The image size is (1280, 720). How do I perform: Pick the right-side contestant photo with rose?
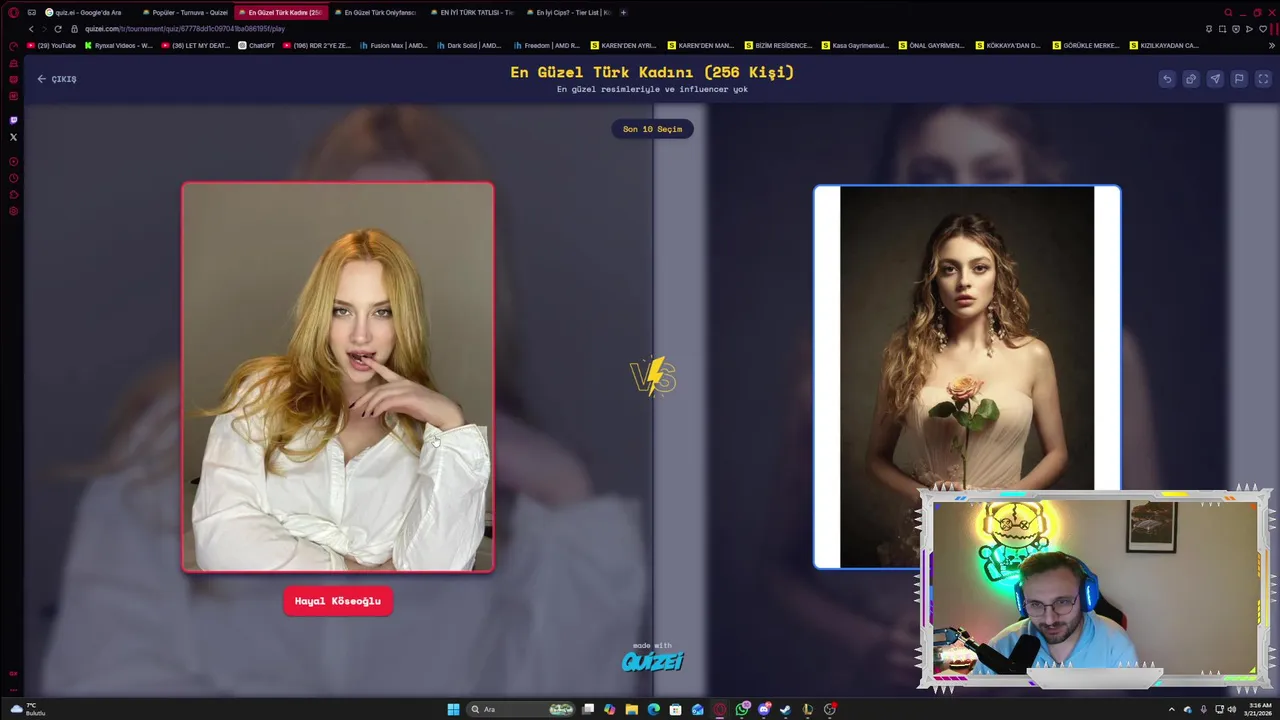[x=967, y=377]
